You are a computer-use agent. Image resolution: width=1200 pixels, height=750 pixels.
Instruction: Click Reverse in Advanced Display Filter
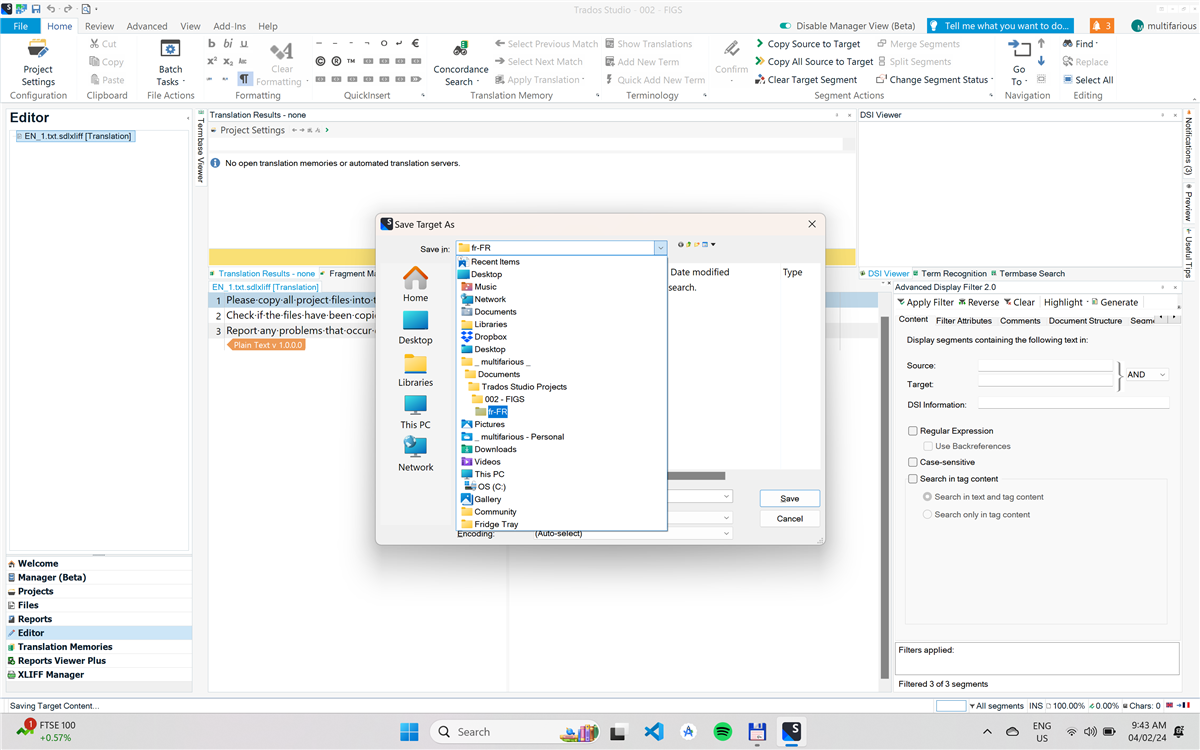coord(978,302)
